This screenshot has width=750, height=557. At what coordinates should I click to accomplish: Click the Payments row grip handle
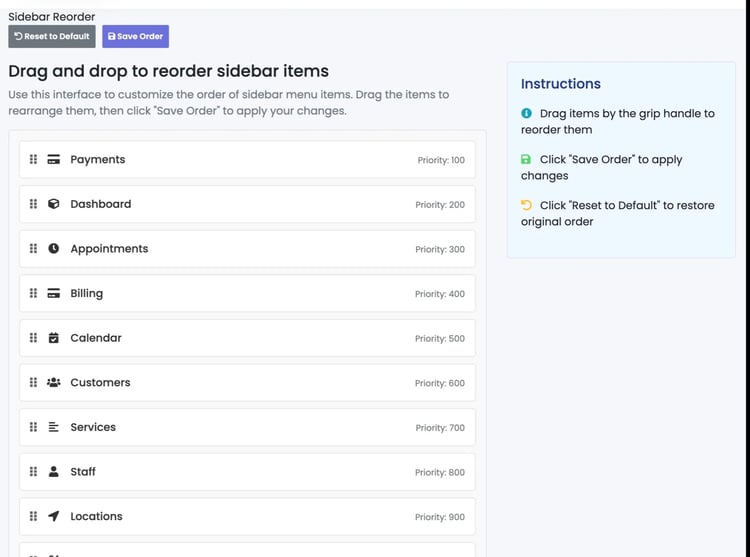coord(33,159)
